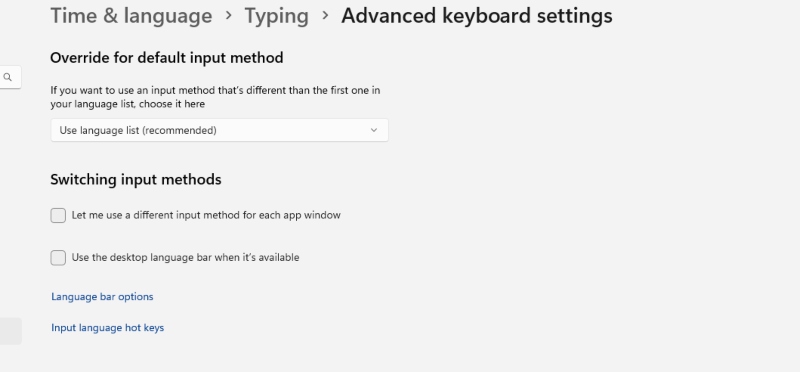
Task: Open Language bar options
Action: tap(102, 296)
